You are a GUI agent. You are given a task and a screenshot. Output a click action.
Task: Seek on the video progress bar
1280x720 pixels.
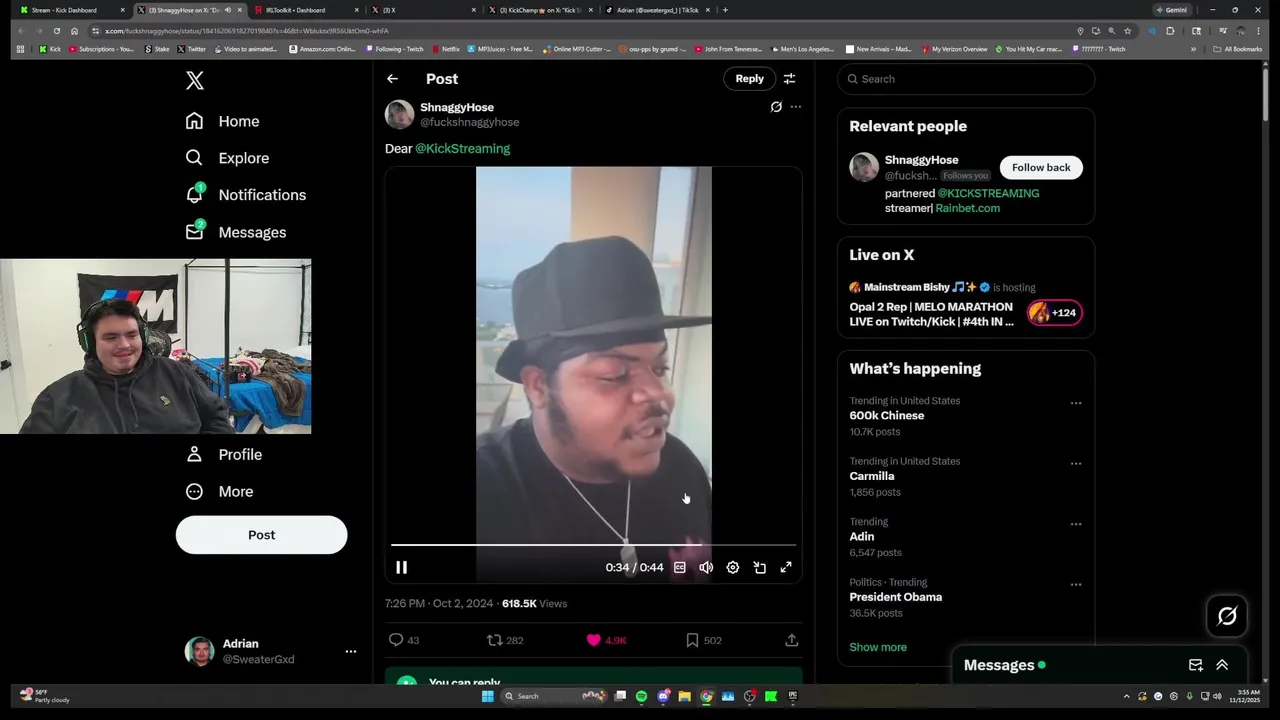tap(593, 545)
